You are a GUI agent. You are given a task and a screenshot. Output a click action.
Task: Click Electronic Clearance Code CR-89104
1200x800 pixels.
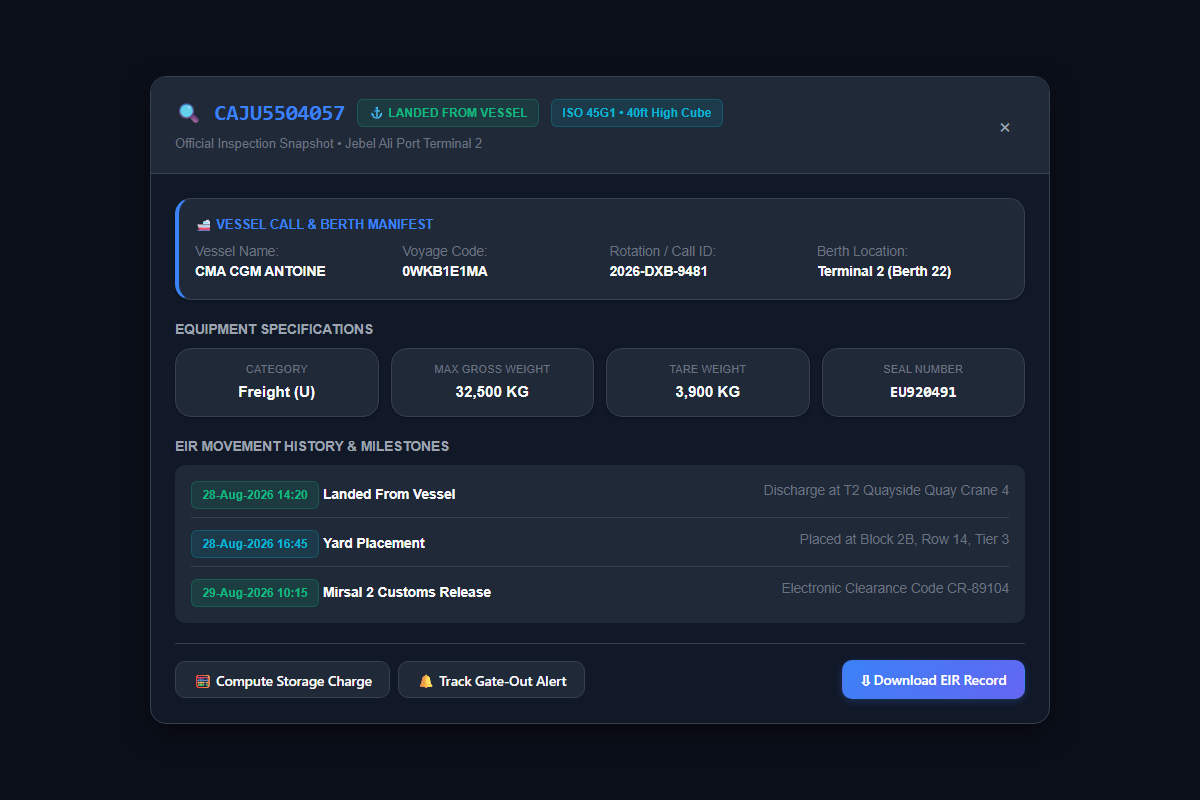(895, 588)
